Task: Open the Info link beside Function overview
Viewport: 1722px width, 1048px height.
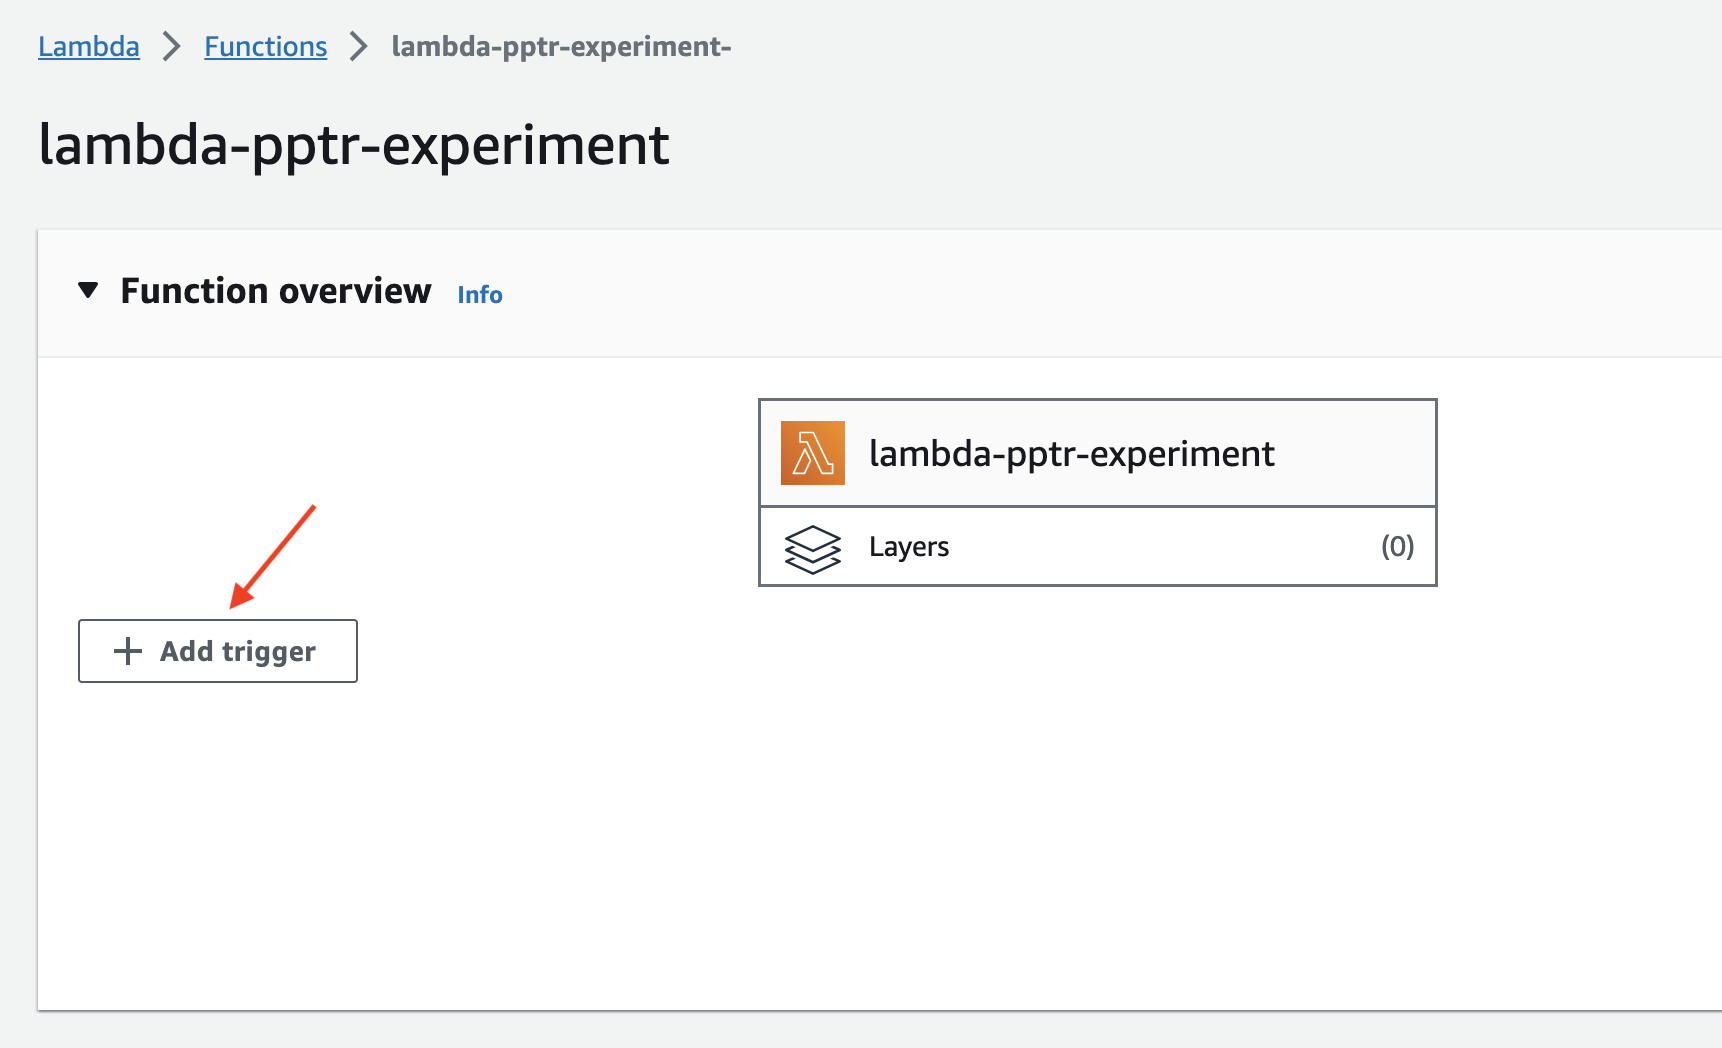Action: (x=480, y=295)
